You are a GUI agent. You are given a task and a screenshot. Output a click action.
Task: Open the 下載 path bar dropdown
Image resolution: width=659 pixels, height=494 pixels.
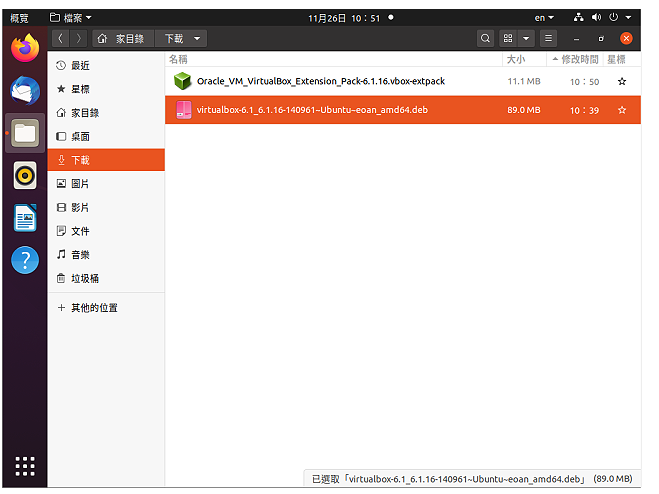(x=197, y=39)
